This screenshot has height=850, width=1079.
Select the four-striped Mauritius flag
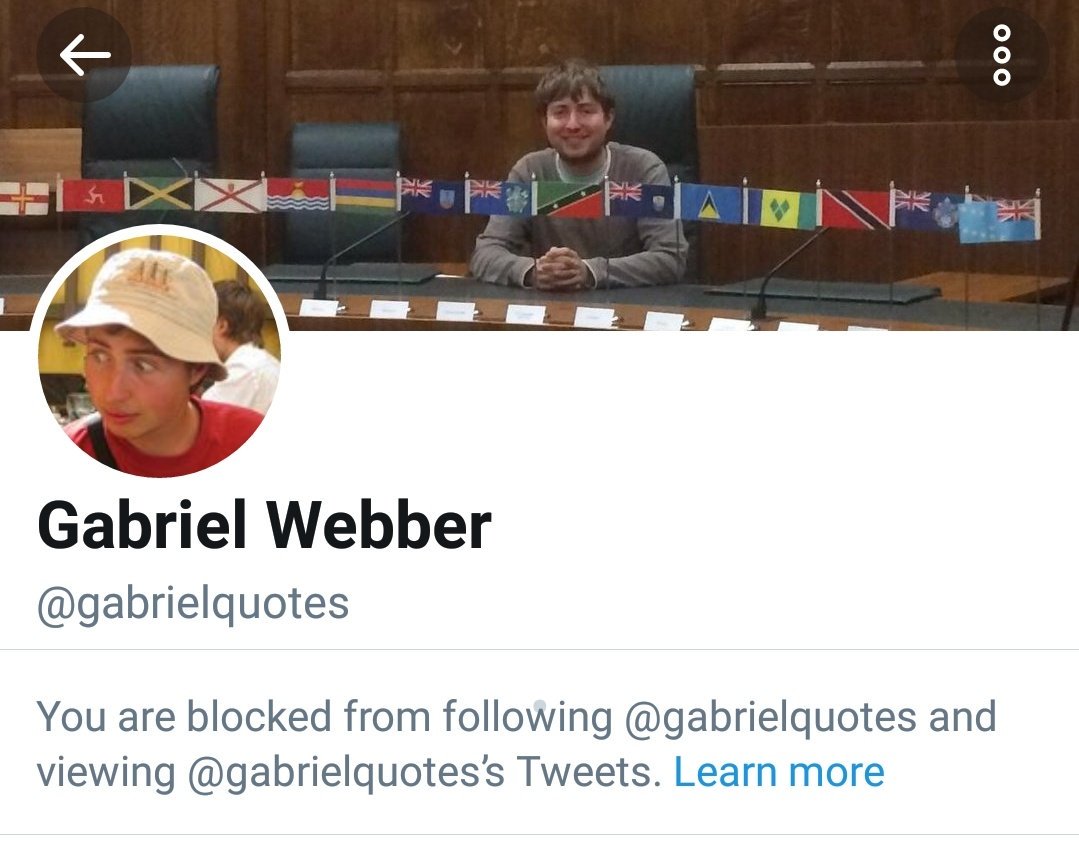coord(366,195)
